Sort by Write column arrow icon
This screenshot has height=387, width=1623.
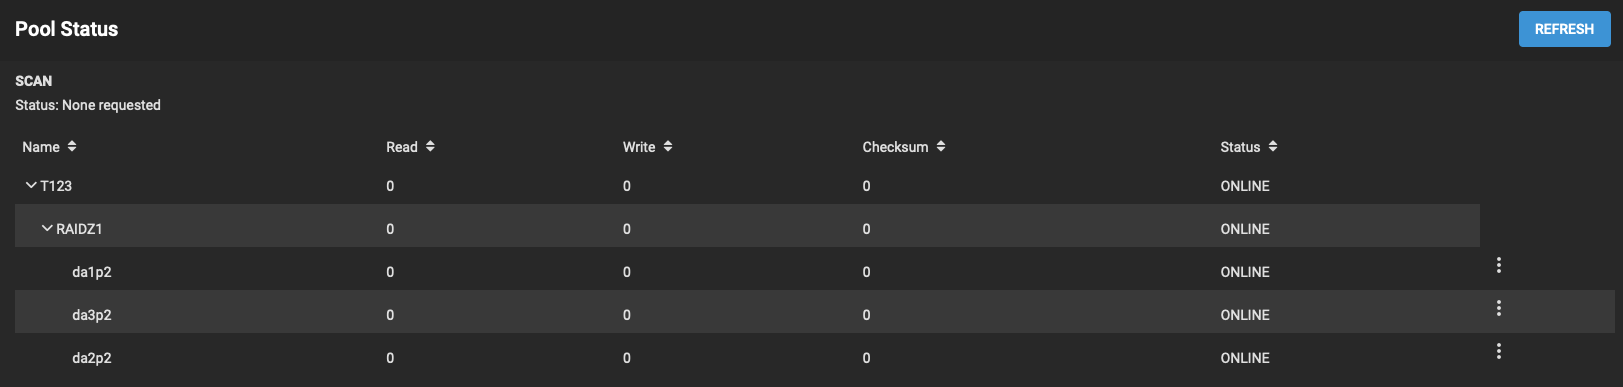(668, 146)
